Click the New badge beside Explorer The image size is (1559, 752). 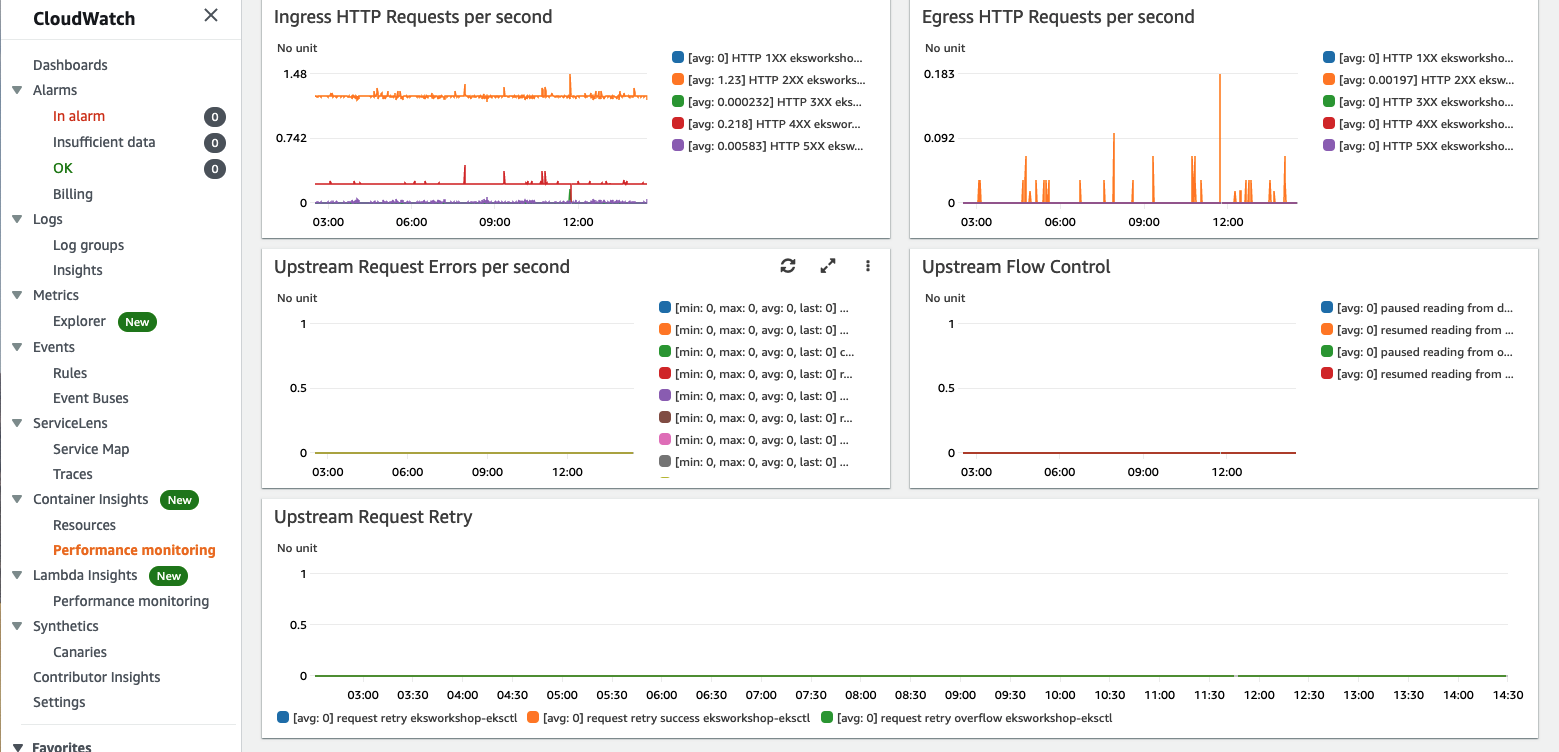(137, 322)
